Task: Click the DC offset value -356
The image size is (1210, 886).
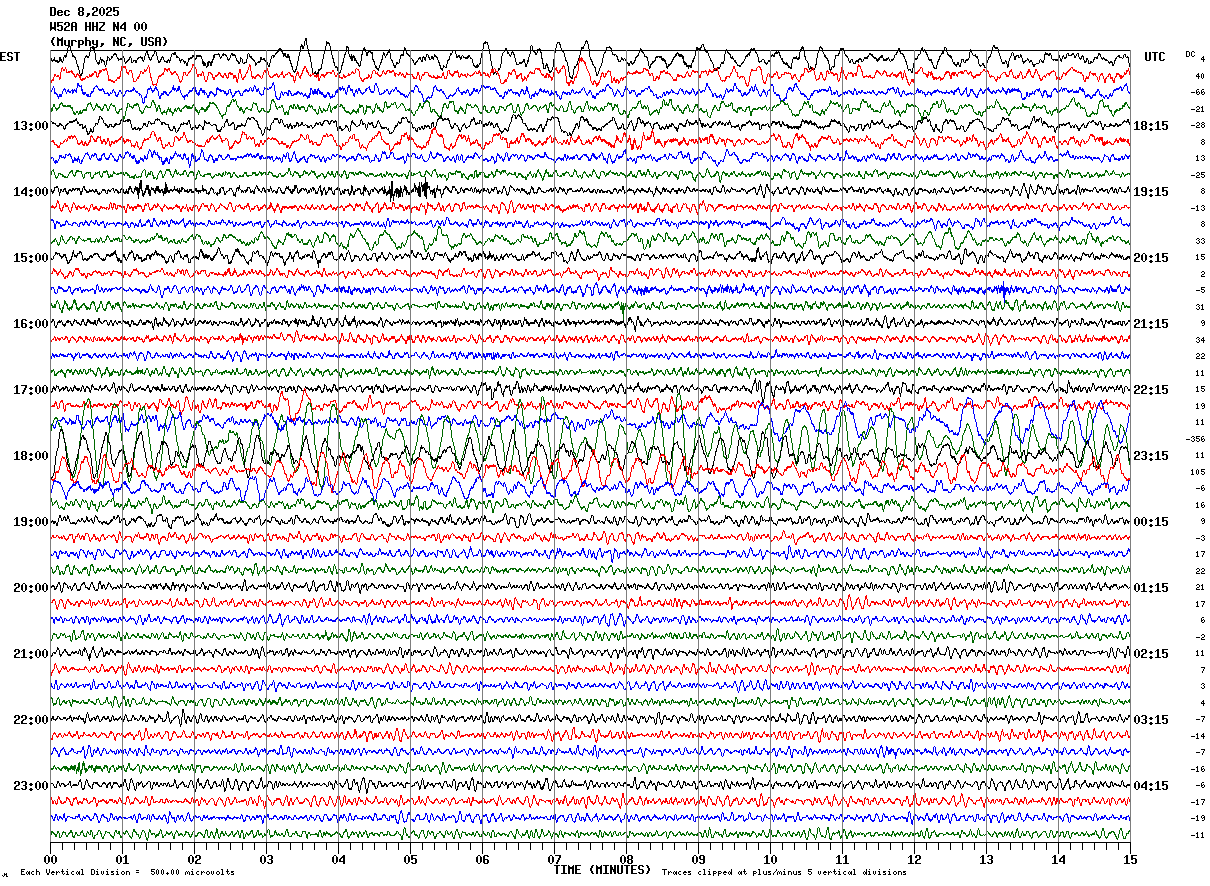Action: 1196,439
